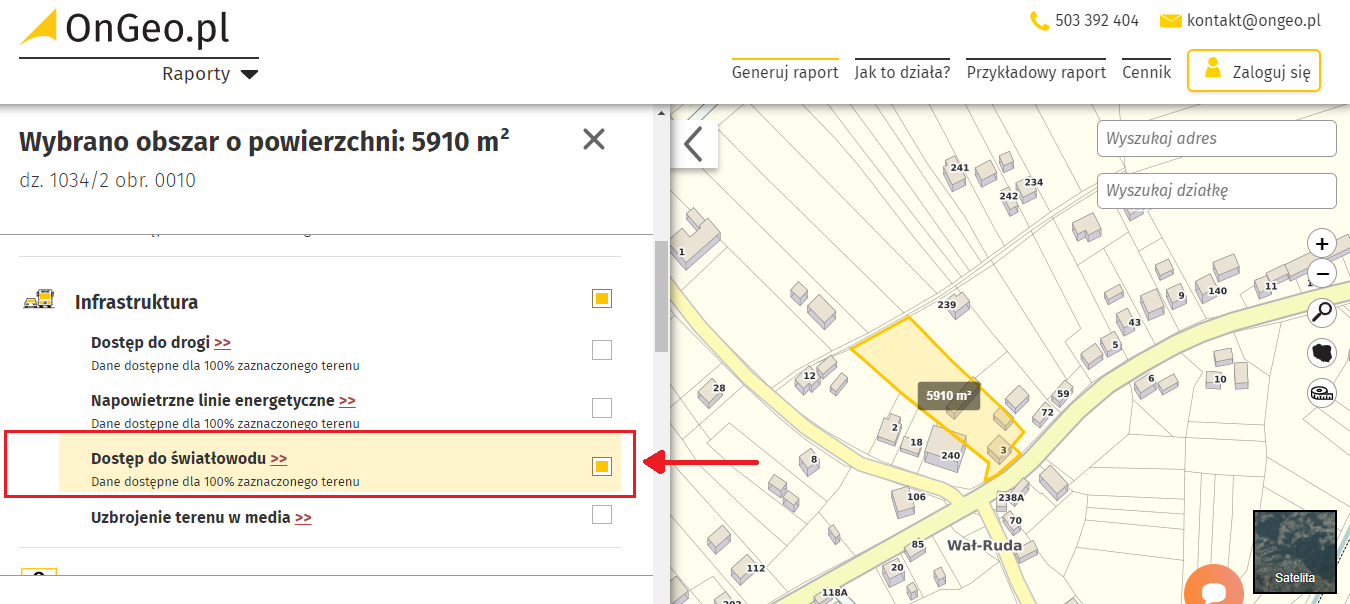The width and height of the screenshot is (1350, 604).
Task: Click the magnifier icon on the map
Action: coord(1322,313)
